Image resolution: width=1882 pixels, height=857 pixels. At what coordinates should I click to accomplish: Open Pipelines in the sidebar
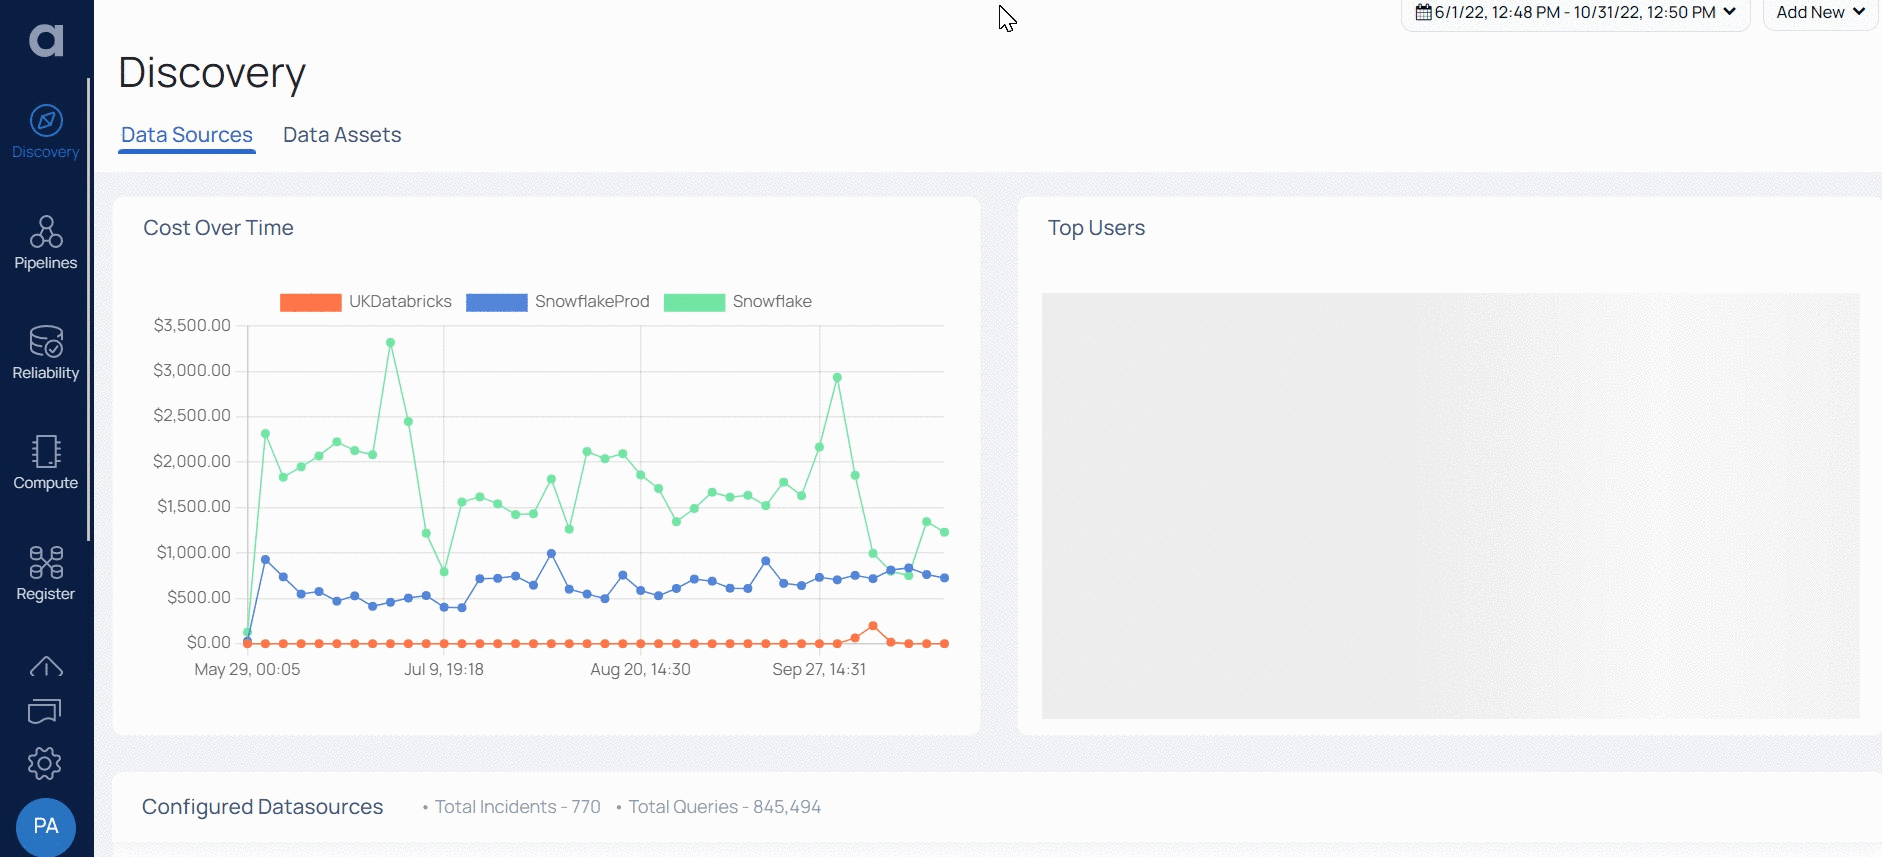(46, 243)
